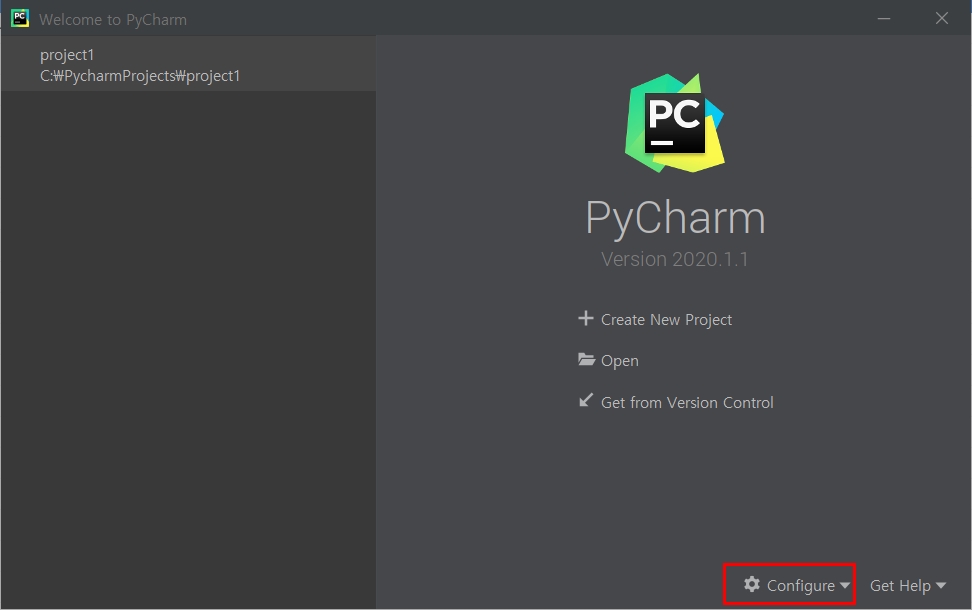Click the Open project link
This screenshot has height=610, width=972.
click(619, 361)
